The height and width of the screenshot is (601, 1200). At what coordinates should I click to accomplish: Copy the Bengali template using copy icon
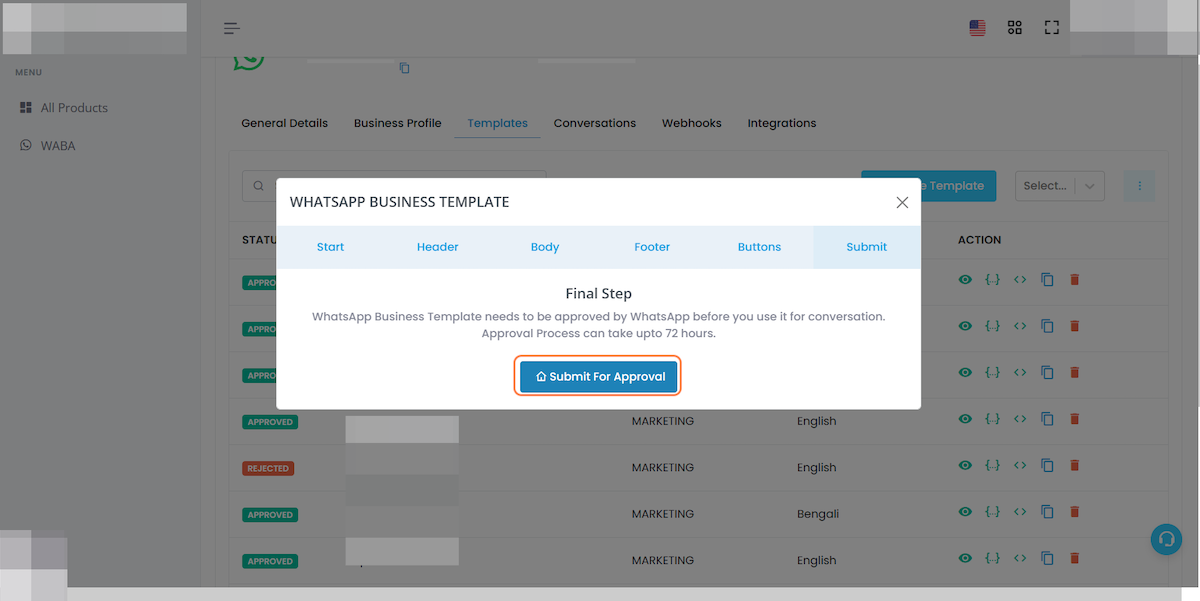(x=1048, y=512)
